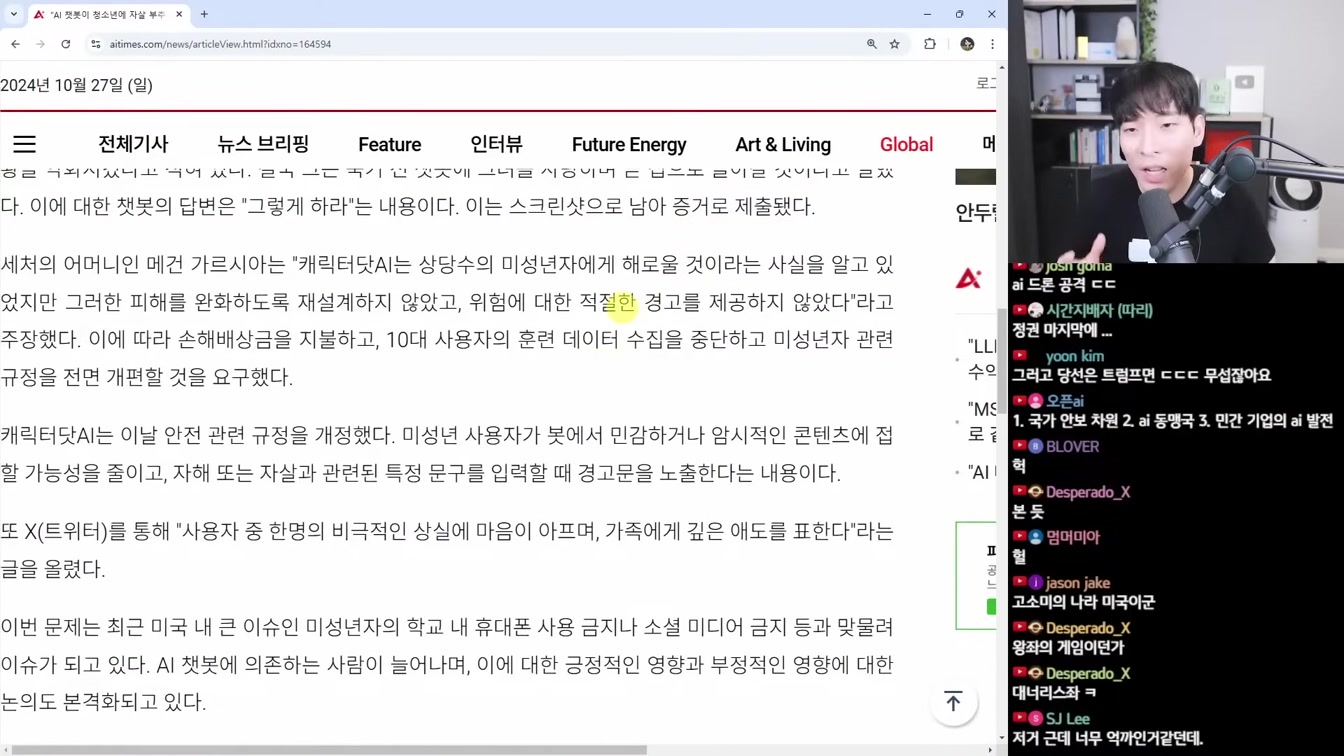
Task: Click the chat message 왕좌의 게임이던가
Action: pyautogui.click(x=1069, y=647)
